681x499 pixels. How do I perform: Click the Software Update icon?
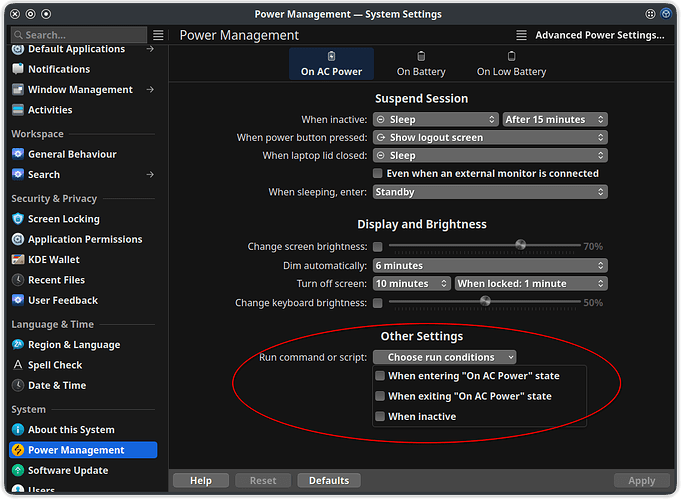click(x=18, y=471)
